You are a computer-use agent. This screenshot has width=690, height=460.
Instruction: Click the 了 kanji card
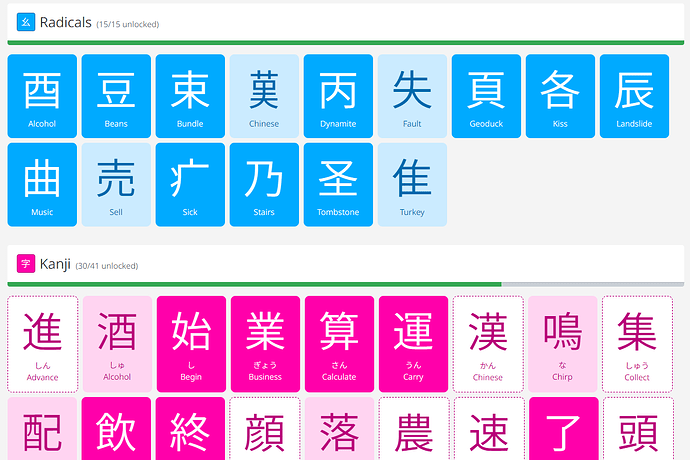tap(564, 428)
